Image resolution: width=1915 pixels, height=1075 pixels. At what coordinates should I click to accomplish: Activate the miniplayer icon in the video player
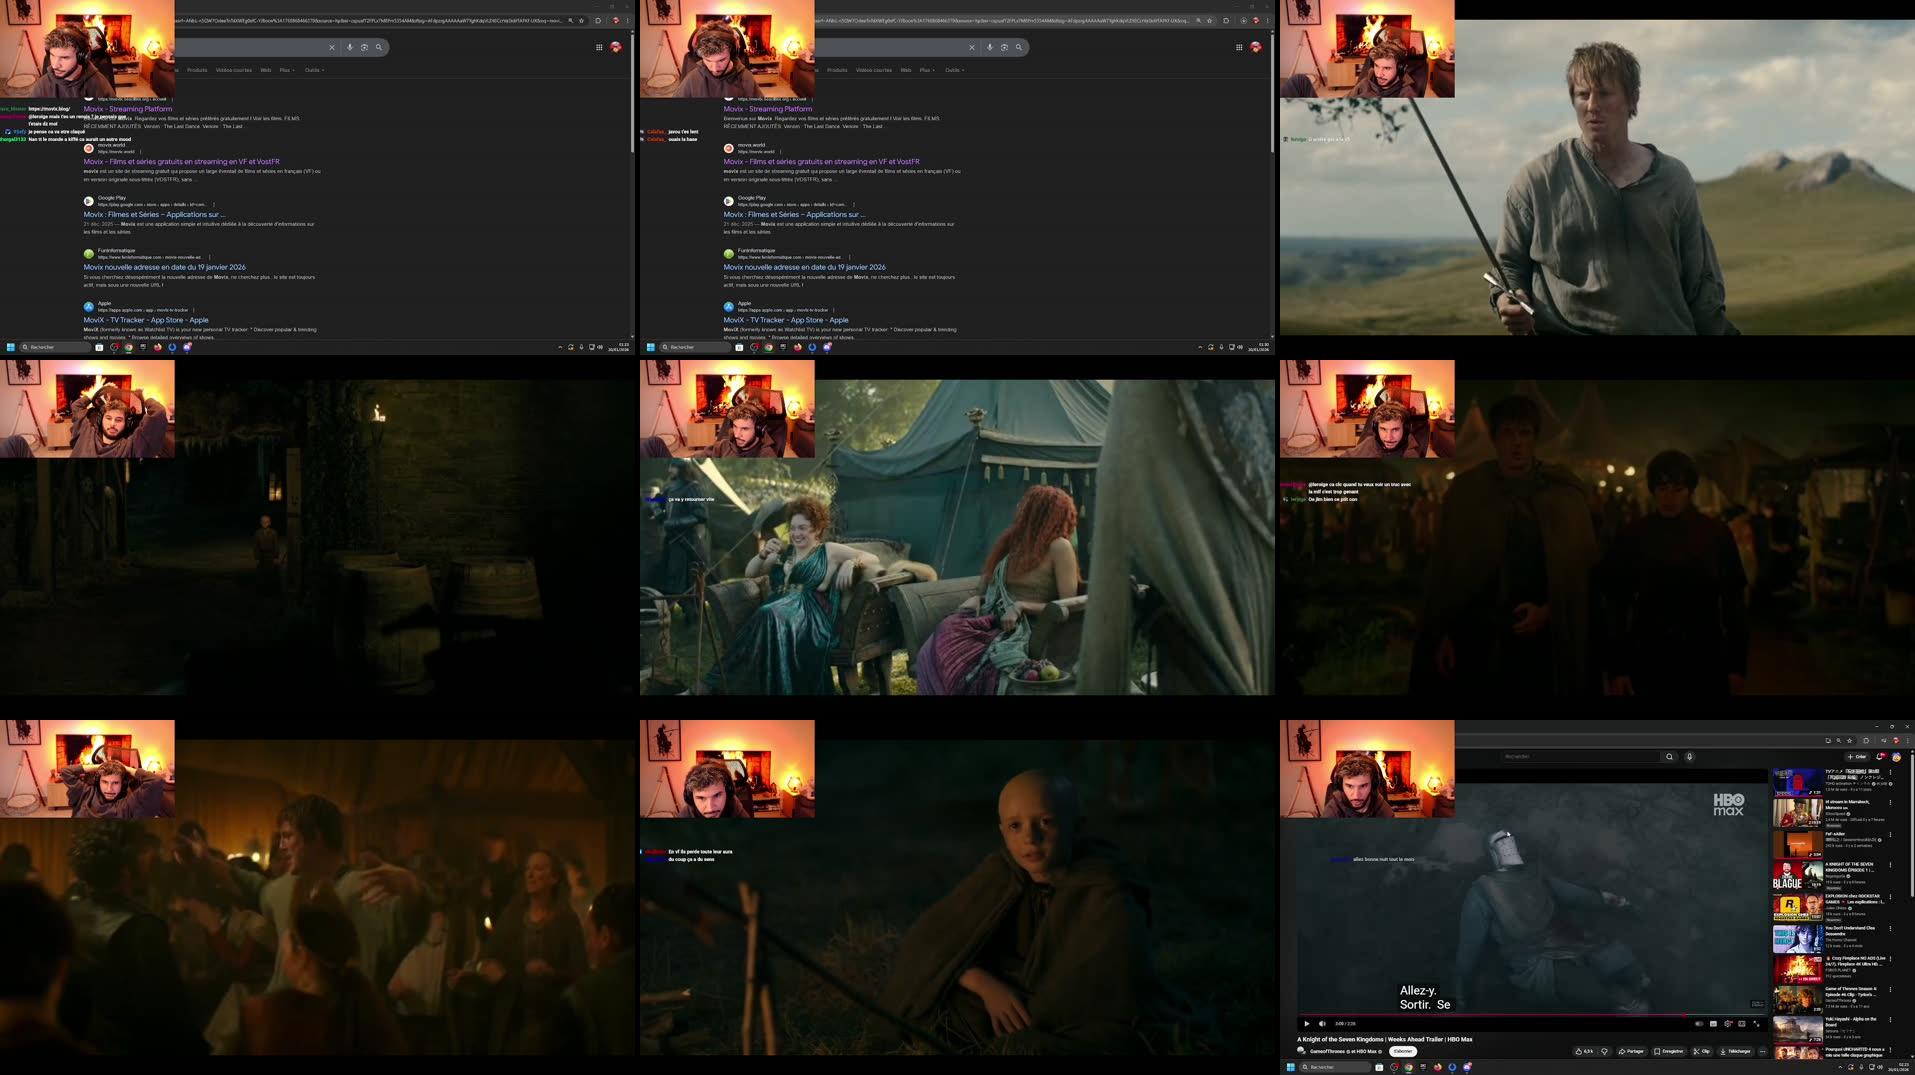click(x=1742, y=1024)
